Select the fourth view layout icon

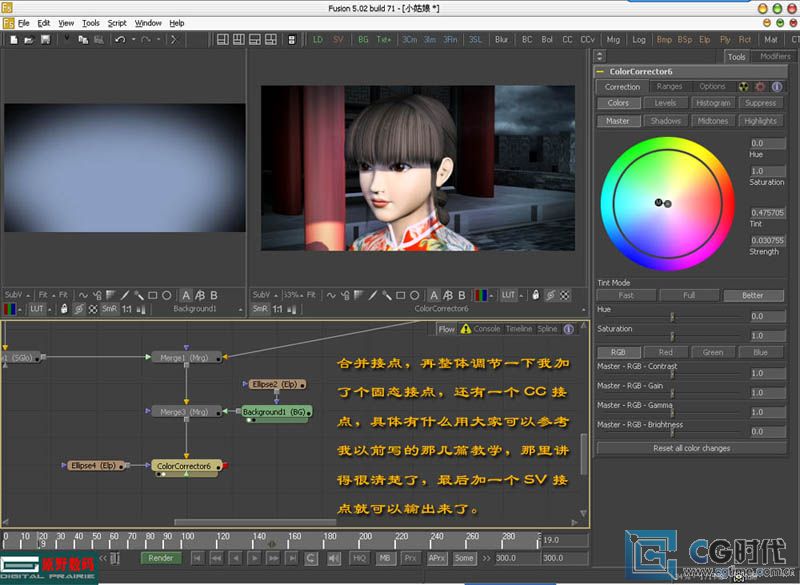(271, 40)
